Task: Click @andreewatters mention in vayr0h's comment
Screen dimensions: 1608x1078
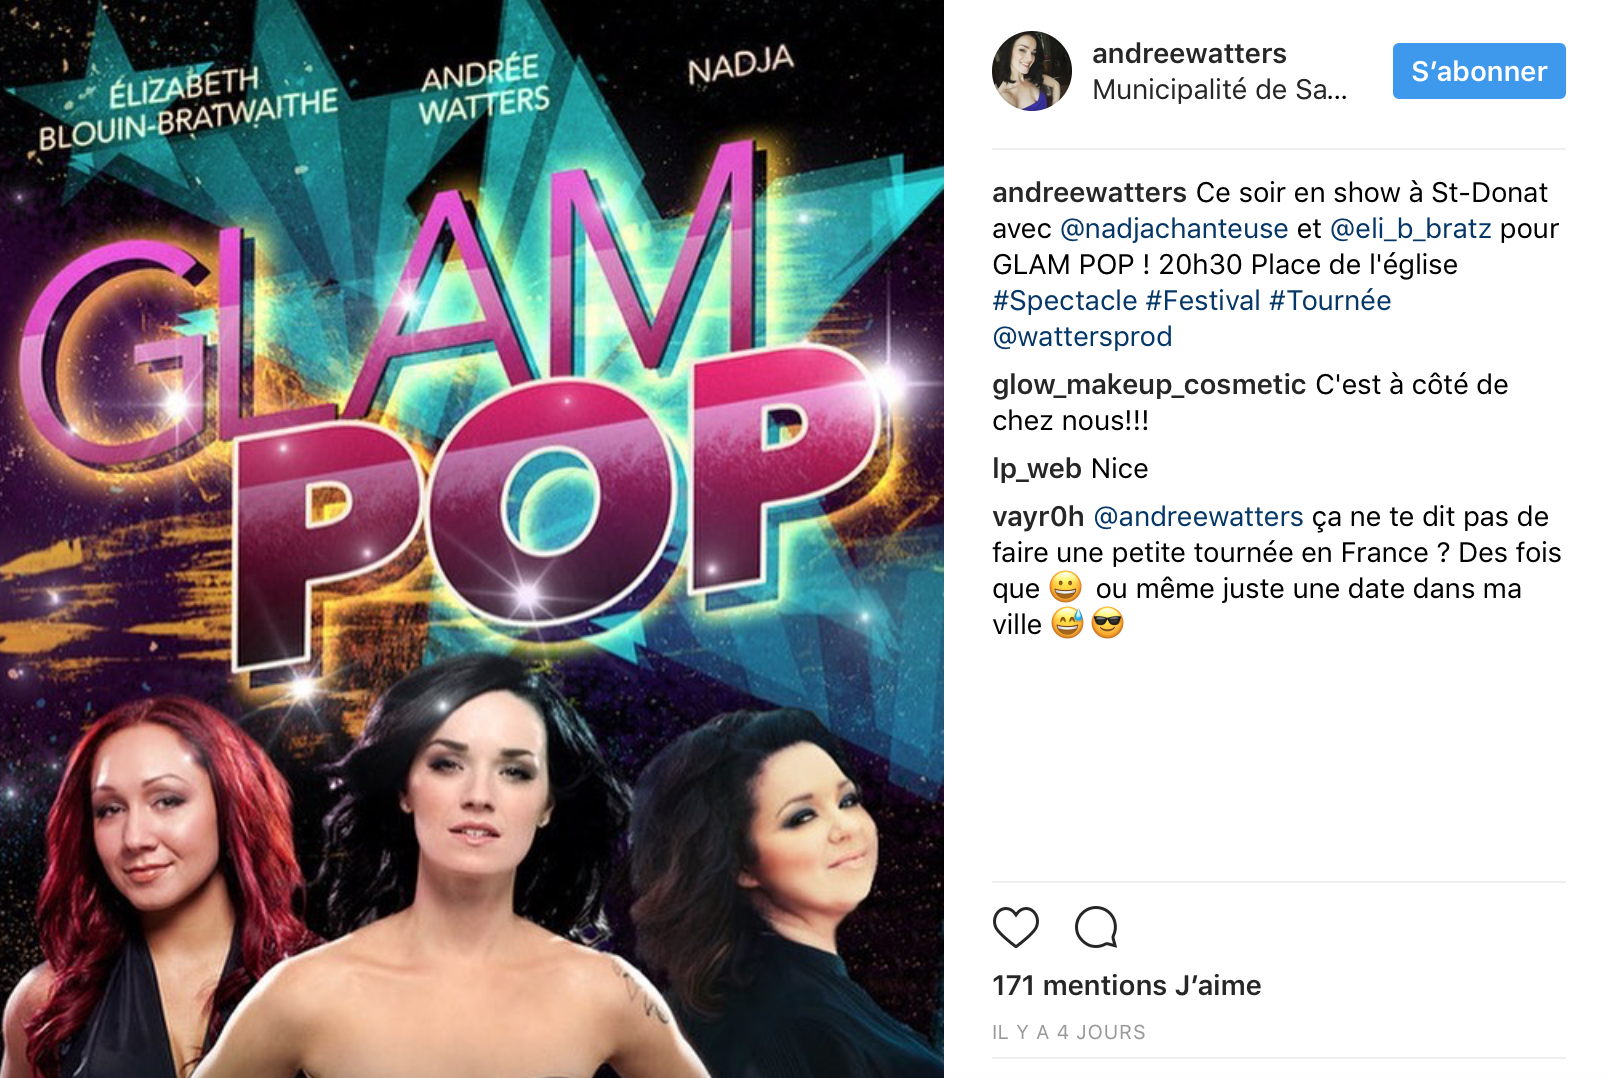Action: tap(1198, 517)
